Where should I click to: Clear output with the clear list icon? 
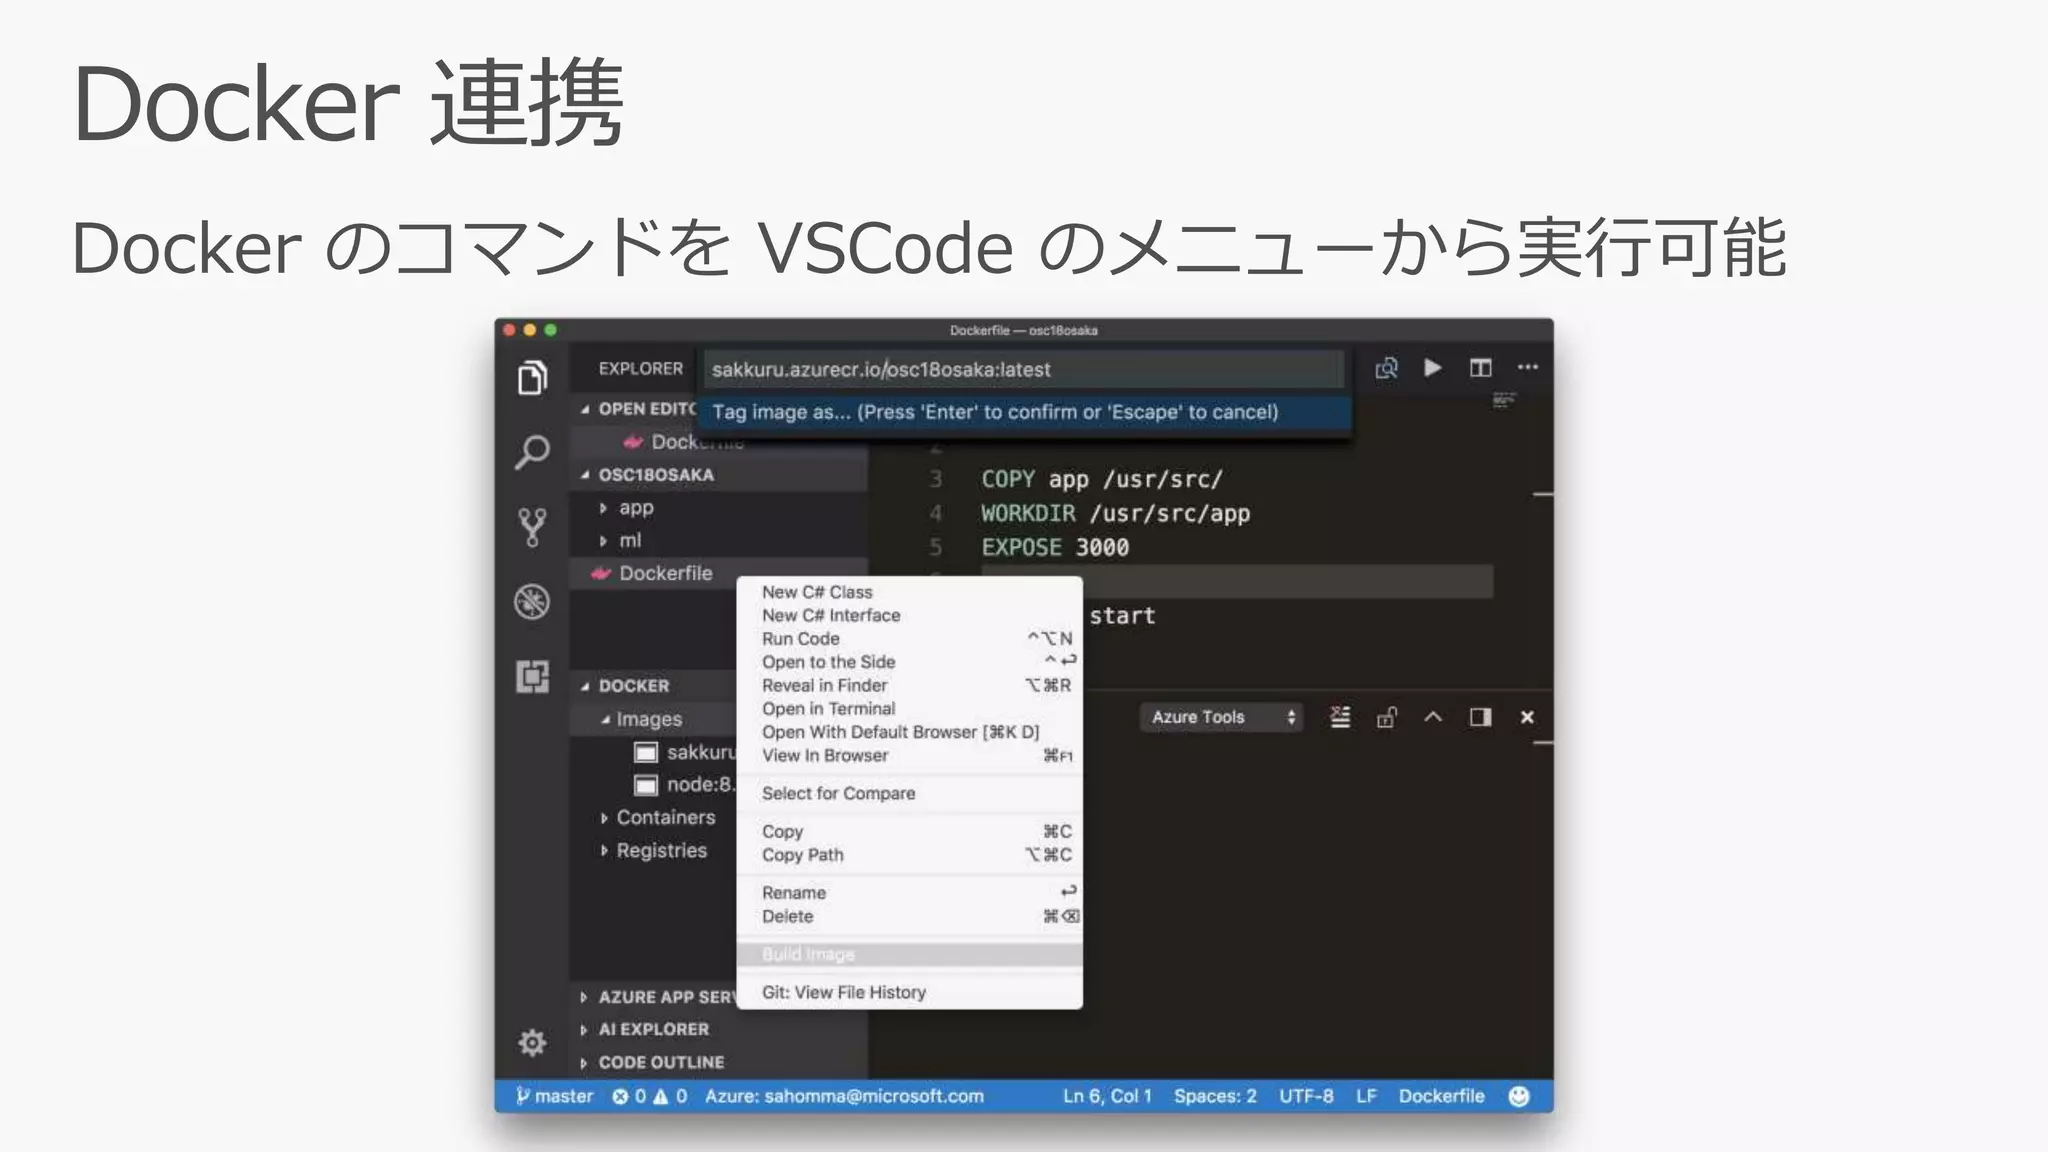tap(1339, 717)
